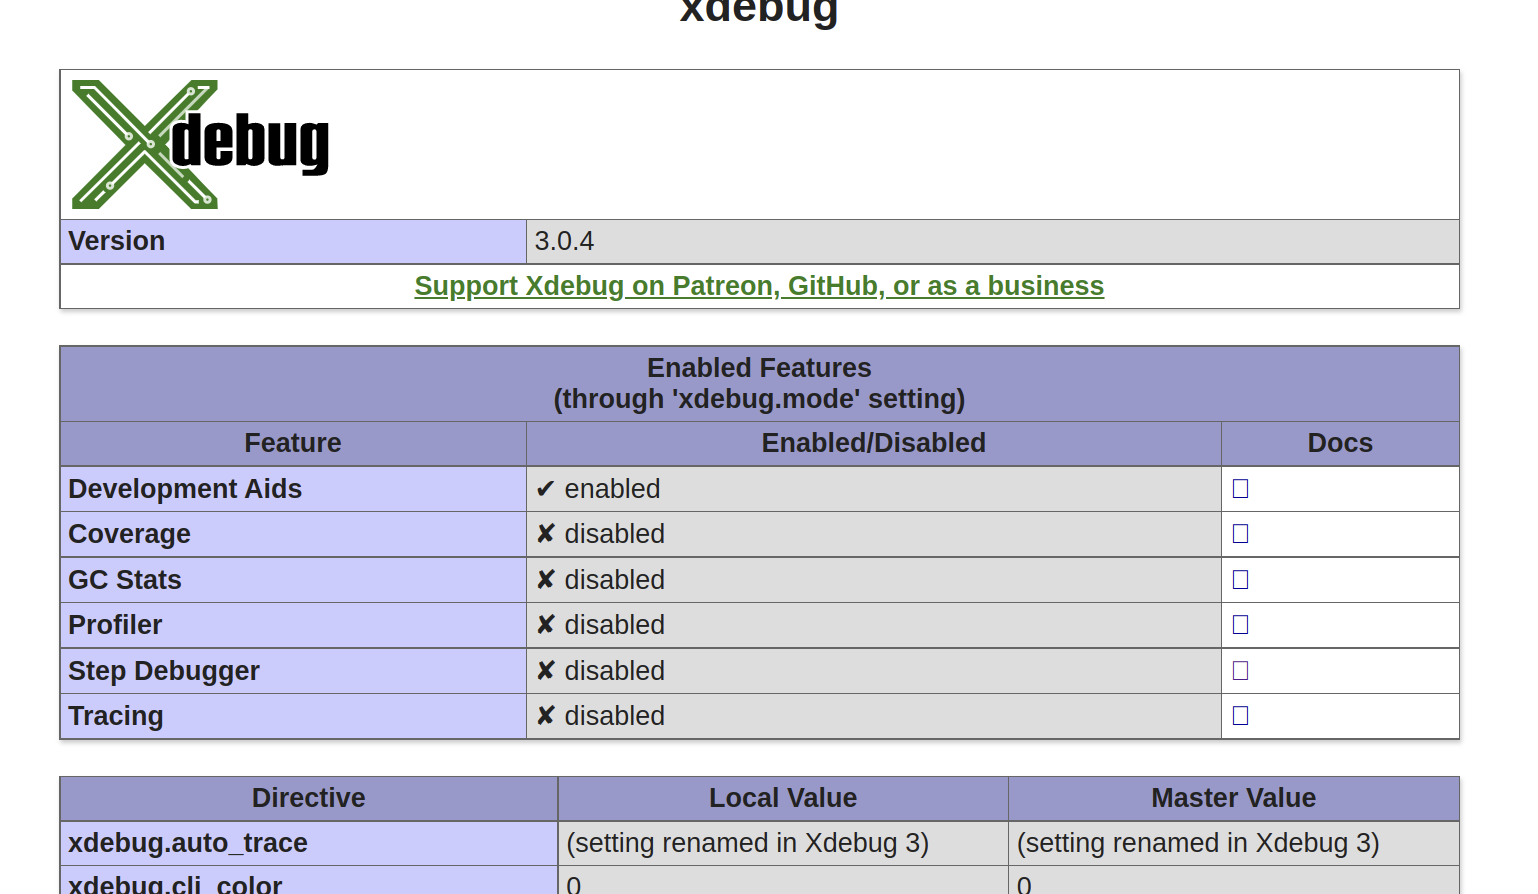Click the GC Stats feature name
Image resolution: width=1538 pixels, height=894 pixels.
pyautogui.click(x=125, y=580)
